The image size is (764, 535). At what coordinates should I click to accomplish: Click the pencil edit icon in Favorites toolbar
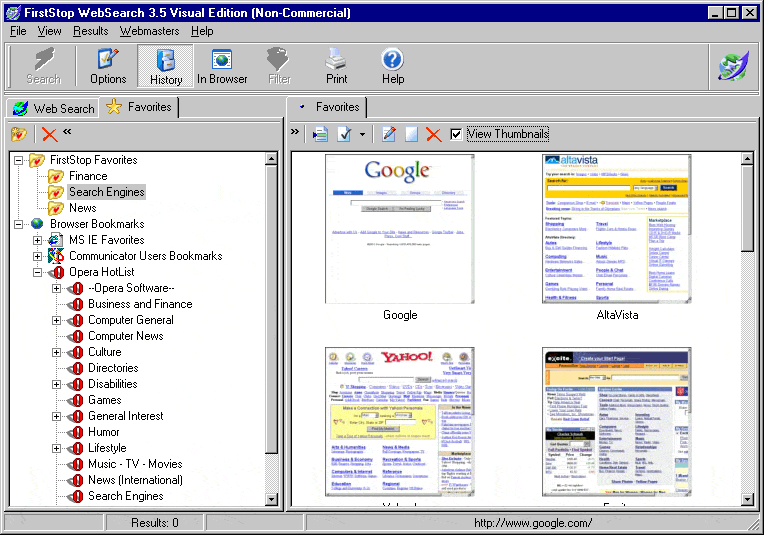389,134
